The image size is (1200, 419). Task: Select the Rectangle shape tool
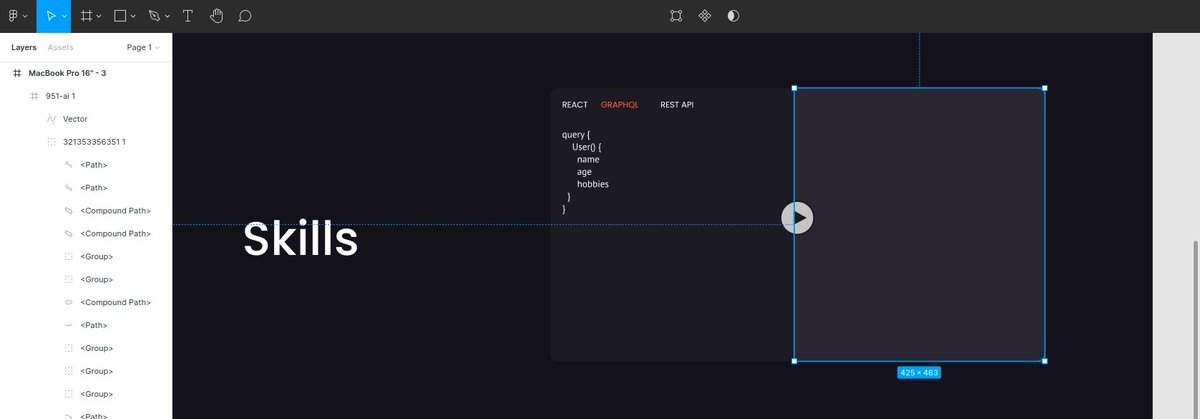[120, 16]
